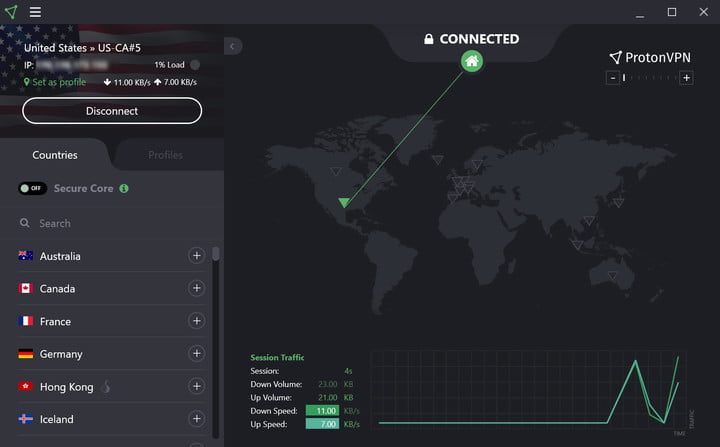
Task: Click the map zoom slider track
Action: [650, 78]
